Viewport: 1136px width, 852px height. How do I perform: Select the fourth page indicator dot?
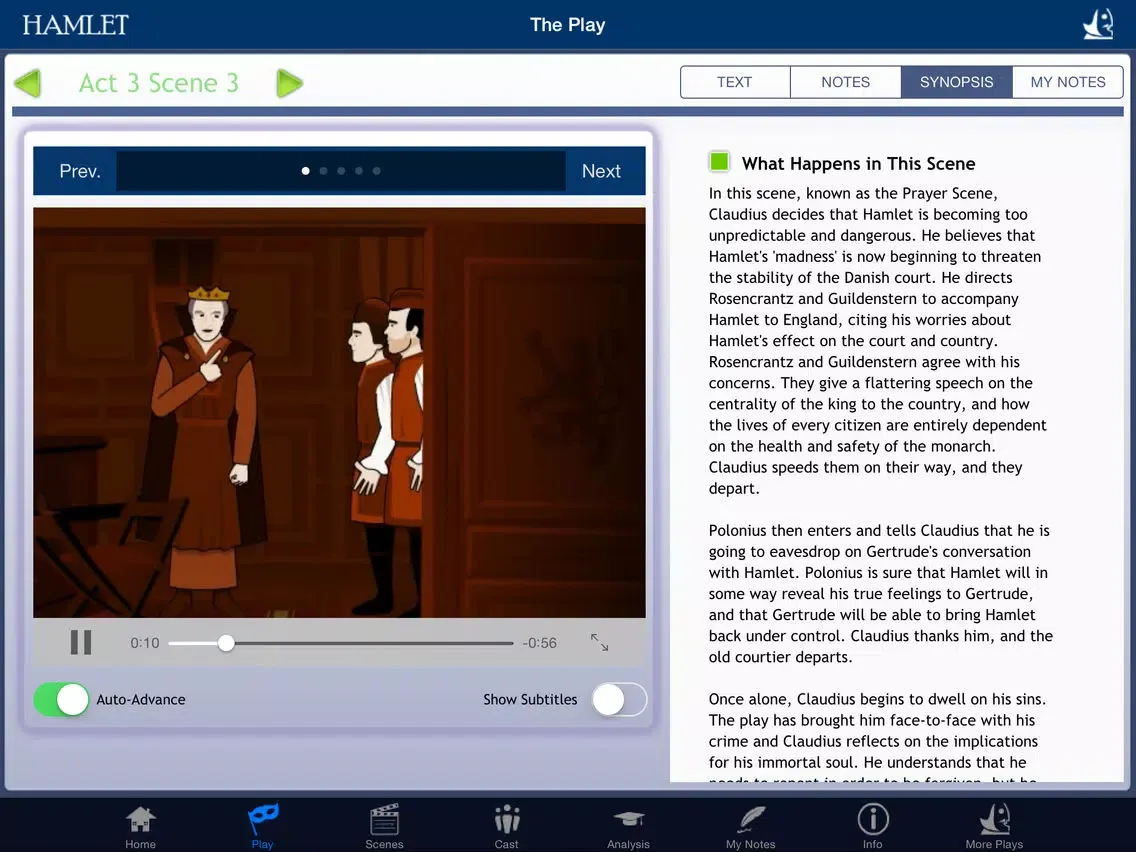(359, 171)
